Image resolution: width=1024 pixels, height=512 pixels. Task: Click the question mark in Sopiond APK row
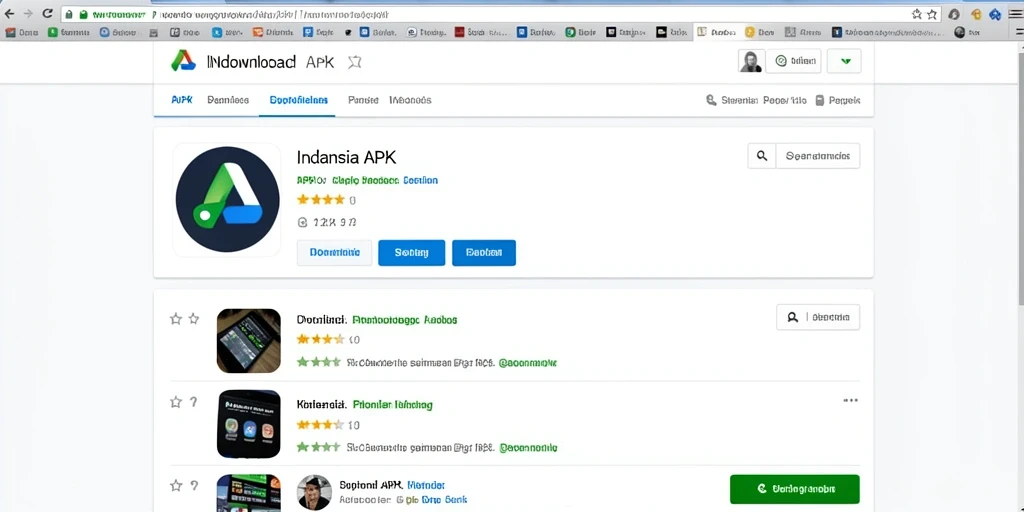194,485
